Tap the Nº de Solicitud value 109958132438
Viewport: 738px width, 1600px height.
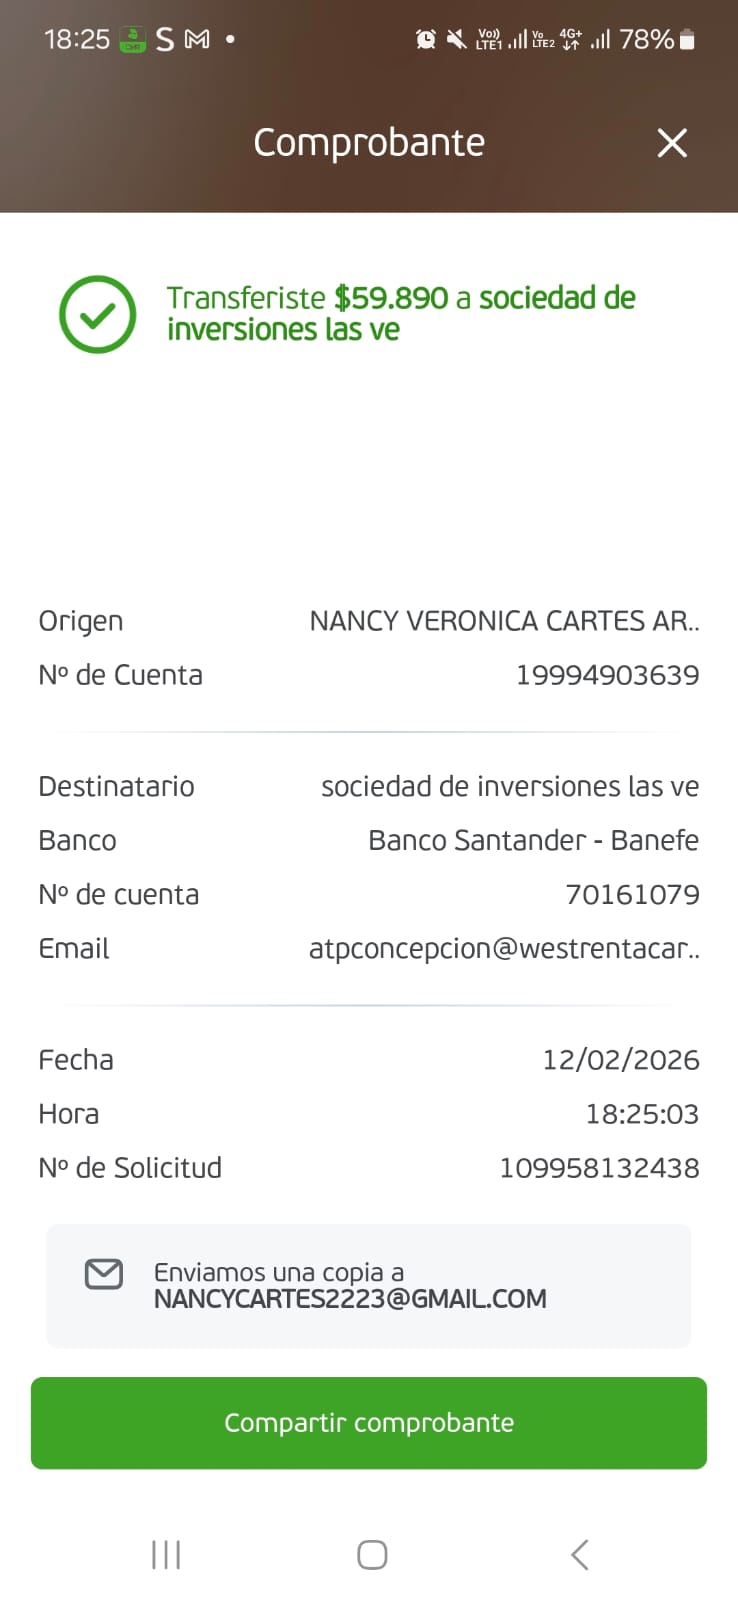pyautogui.click(x=600, y=1168)
